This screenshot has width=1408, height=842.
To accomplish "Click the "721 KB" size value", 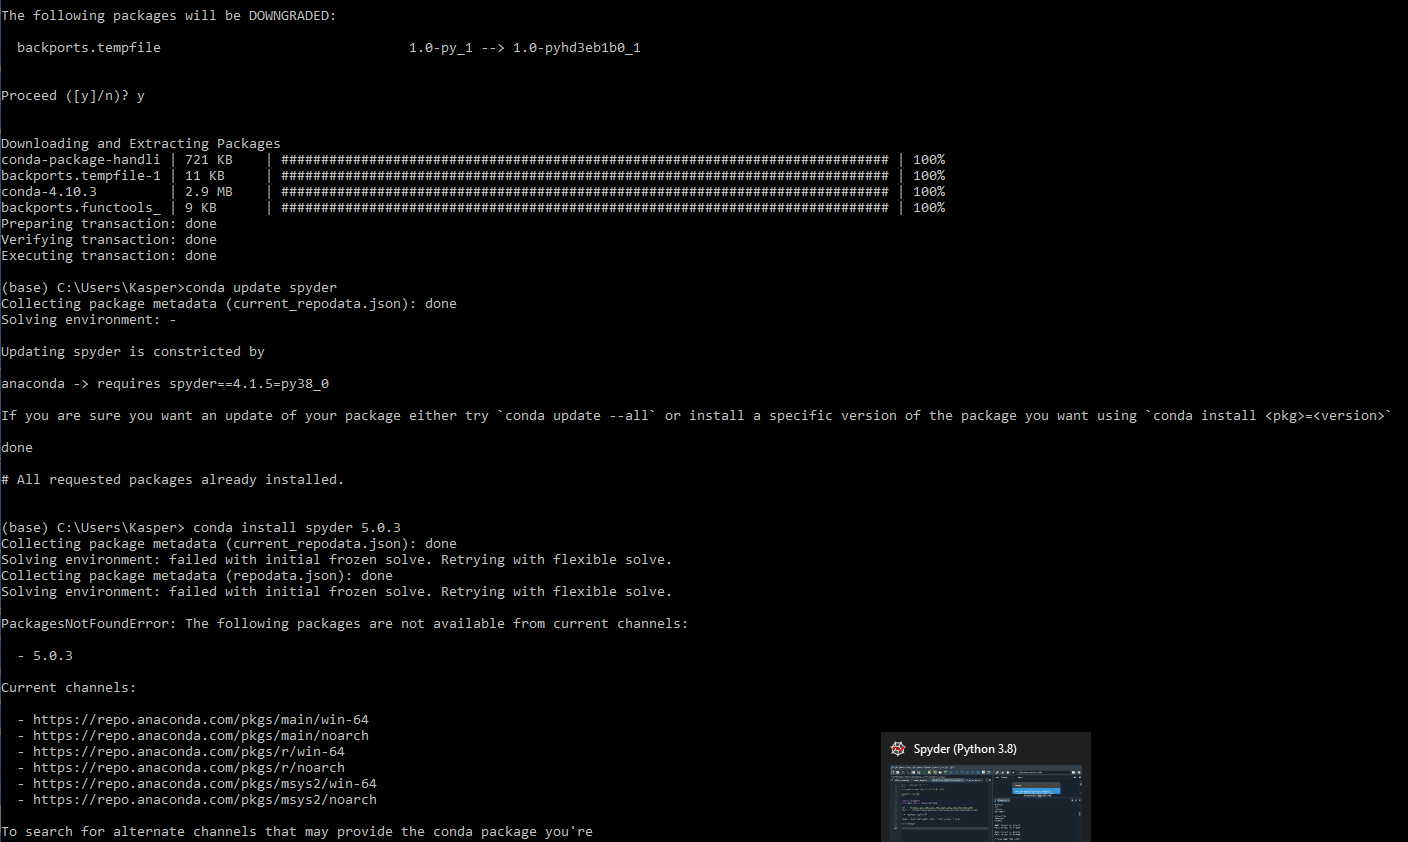I will click(209, 160).
